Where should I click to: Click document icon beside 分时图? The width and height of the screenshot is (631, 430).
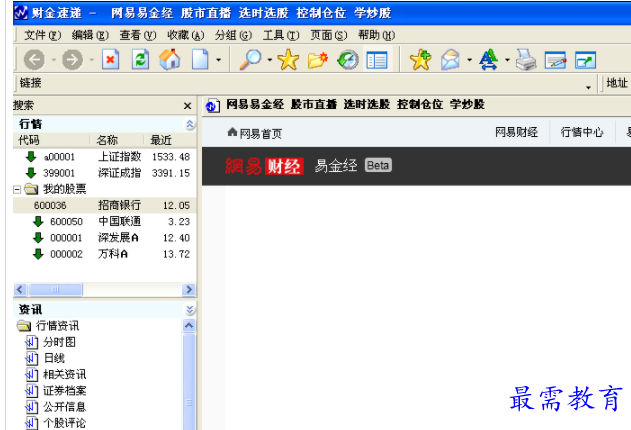[x=31, y=342]
